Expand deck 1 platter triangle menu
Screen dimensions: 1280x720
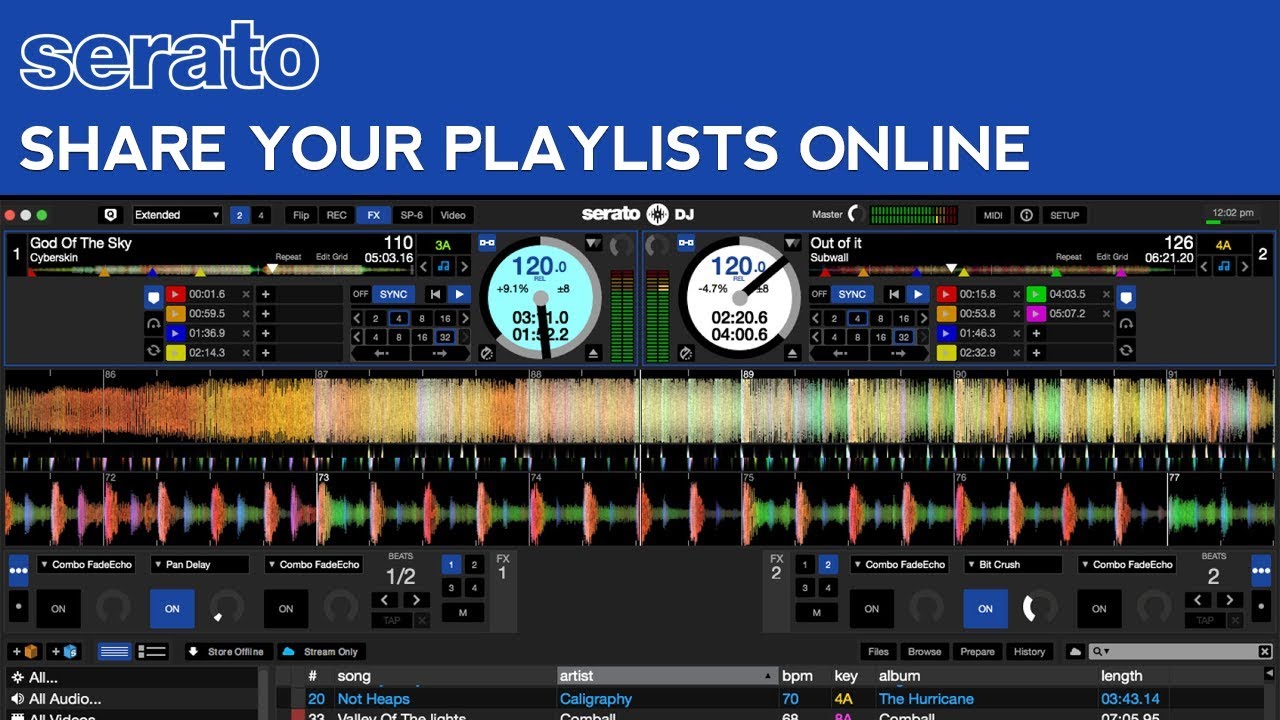click(x=594, y=243)
